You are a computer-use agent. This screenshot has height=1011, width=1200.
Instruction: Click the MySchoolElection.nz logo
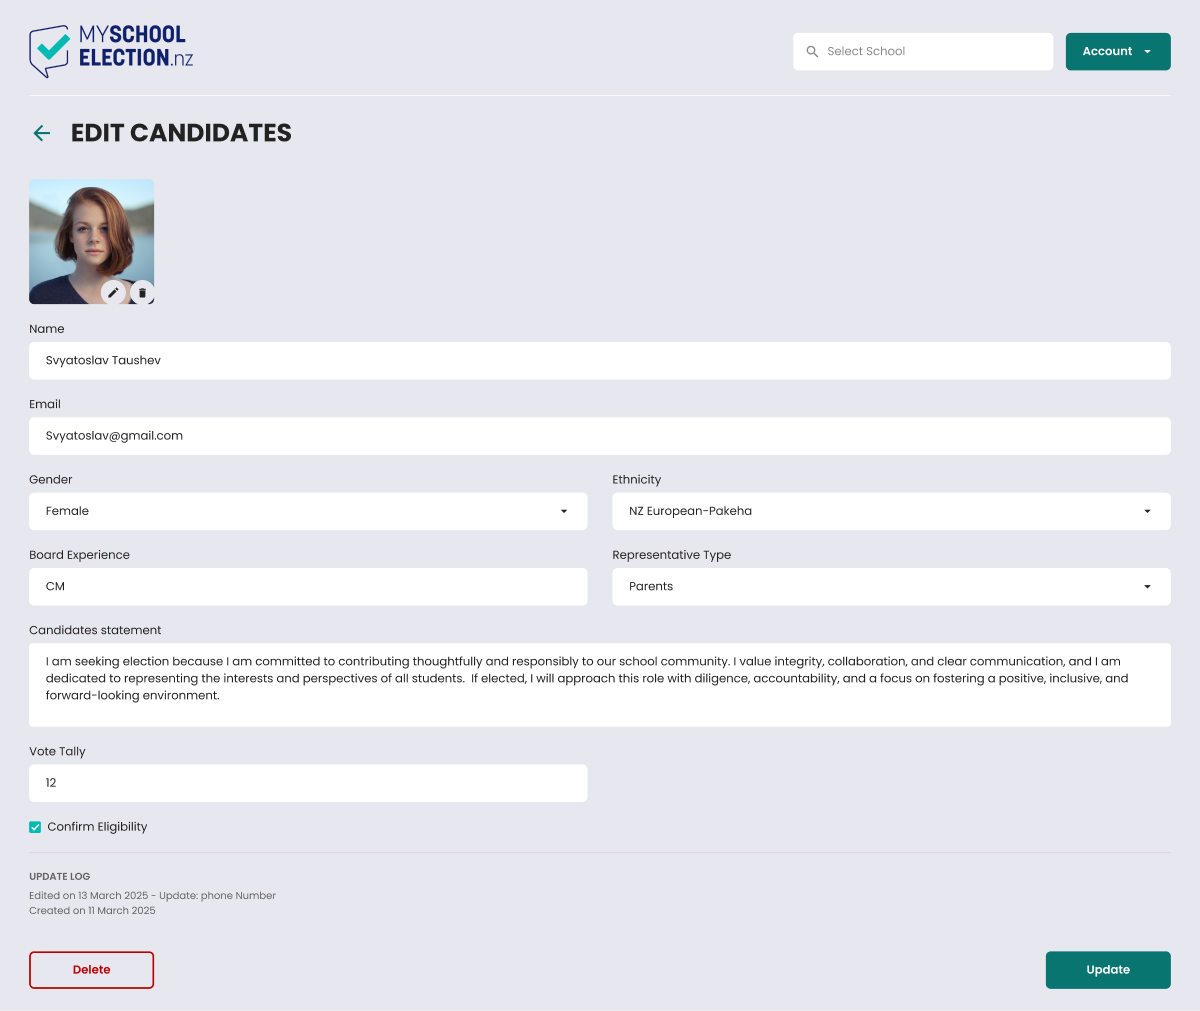(x=111, y=52)
